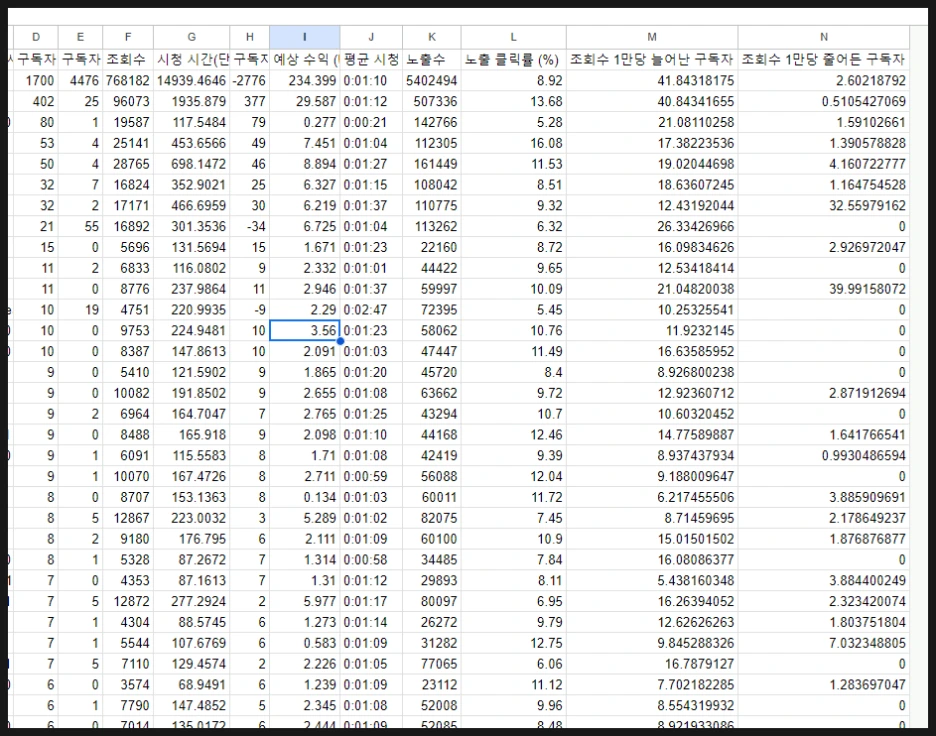Select cell with value 26.33426966

(652, 226)
